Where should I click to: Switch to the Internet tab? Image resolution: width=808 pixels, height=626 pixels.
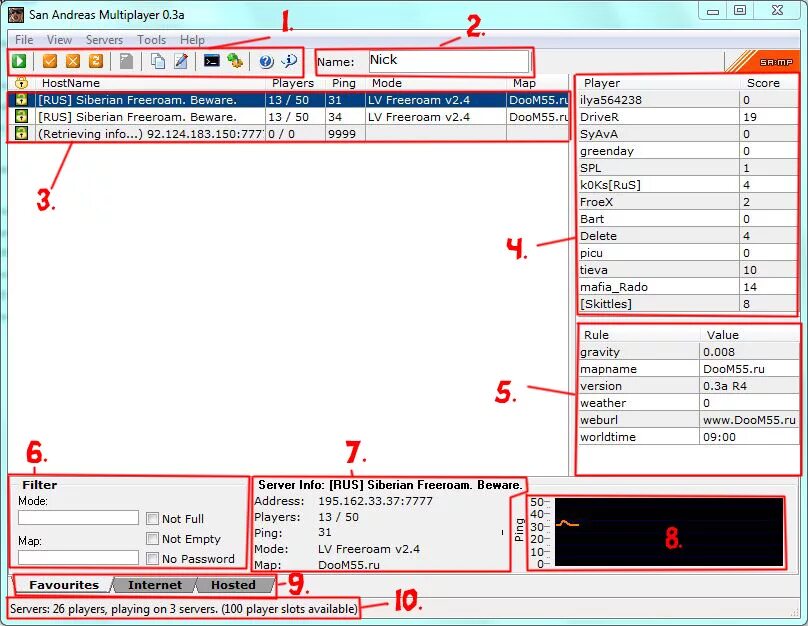[x=155, y=585]
